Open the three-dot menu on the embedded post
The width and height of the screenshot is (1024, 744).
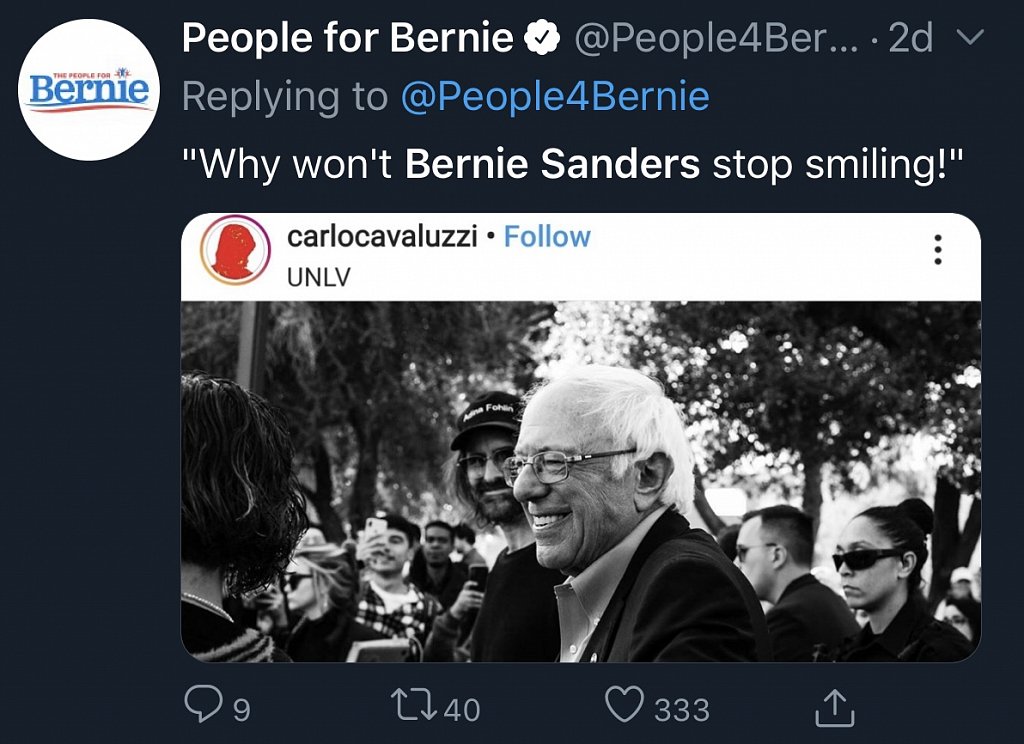tap(937, 249)
